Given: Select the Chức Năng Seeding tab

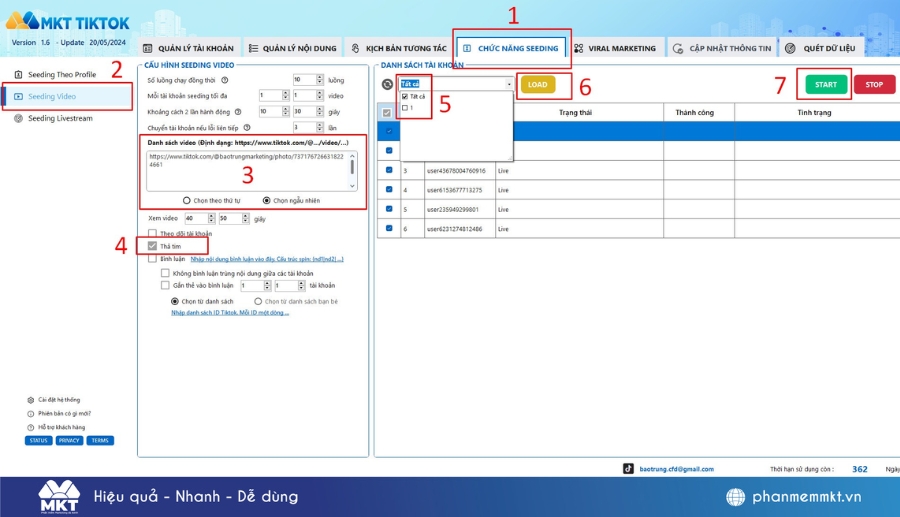Looking at the screenshot, I should click(x=510, y=48).
